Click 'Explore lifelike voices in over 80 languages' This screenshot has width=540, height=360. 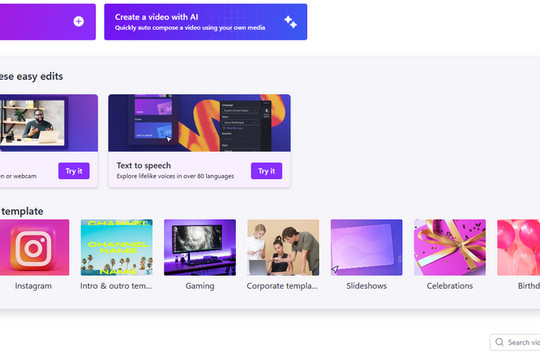click(175, 176)
